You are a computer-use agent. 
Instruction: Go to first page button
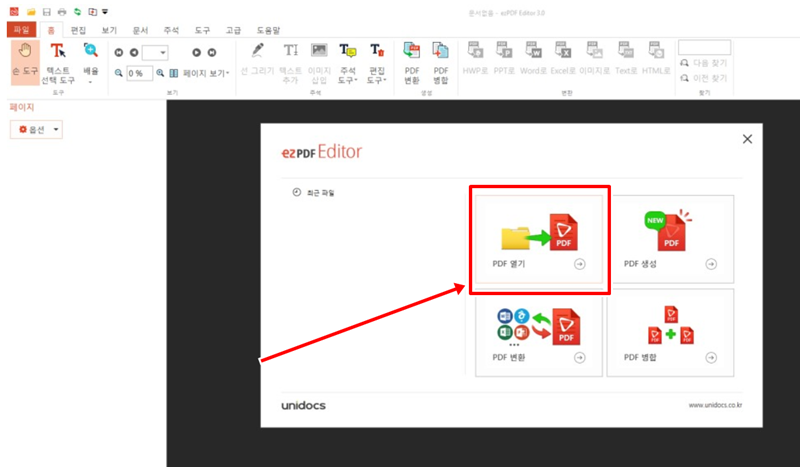coord(119,52)
